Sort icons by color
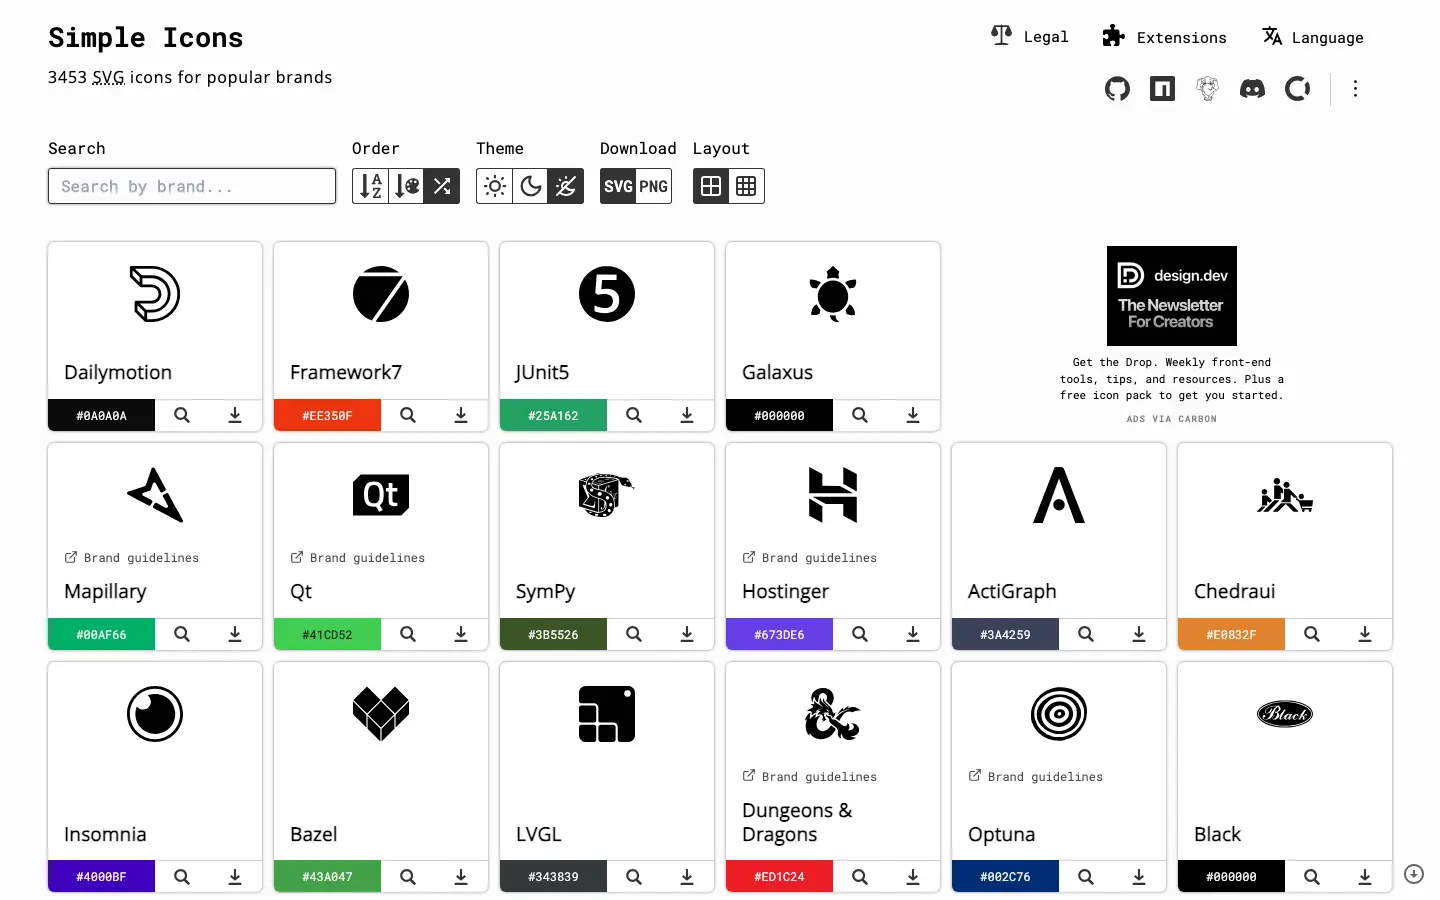1440x900 pixels. pyautogui.click(x=407, y=186)
